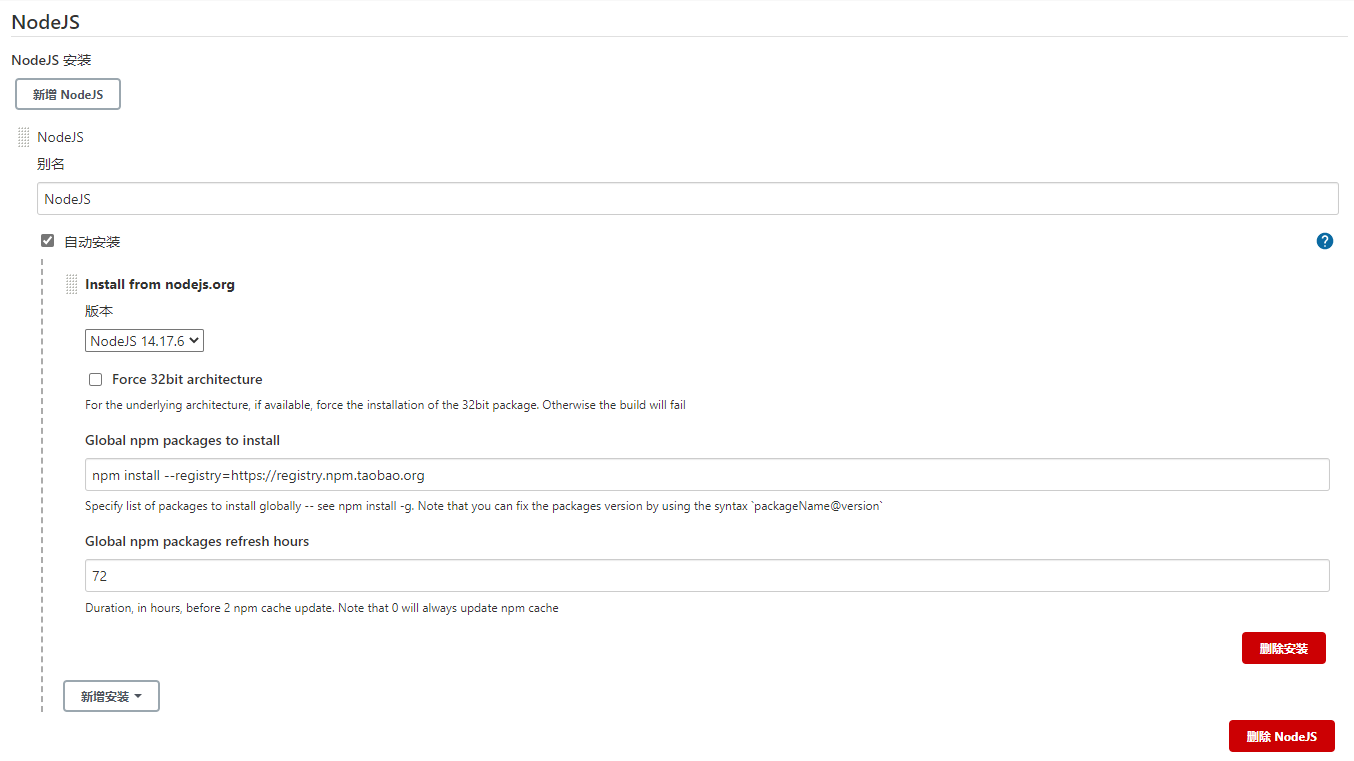Click the Global npm packages to install field

coord(707,475)
